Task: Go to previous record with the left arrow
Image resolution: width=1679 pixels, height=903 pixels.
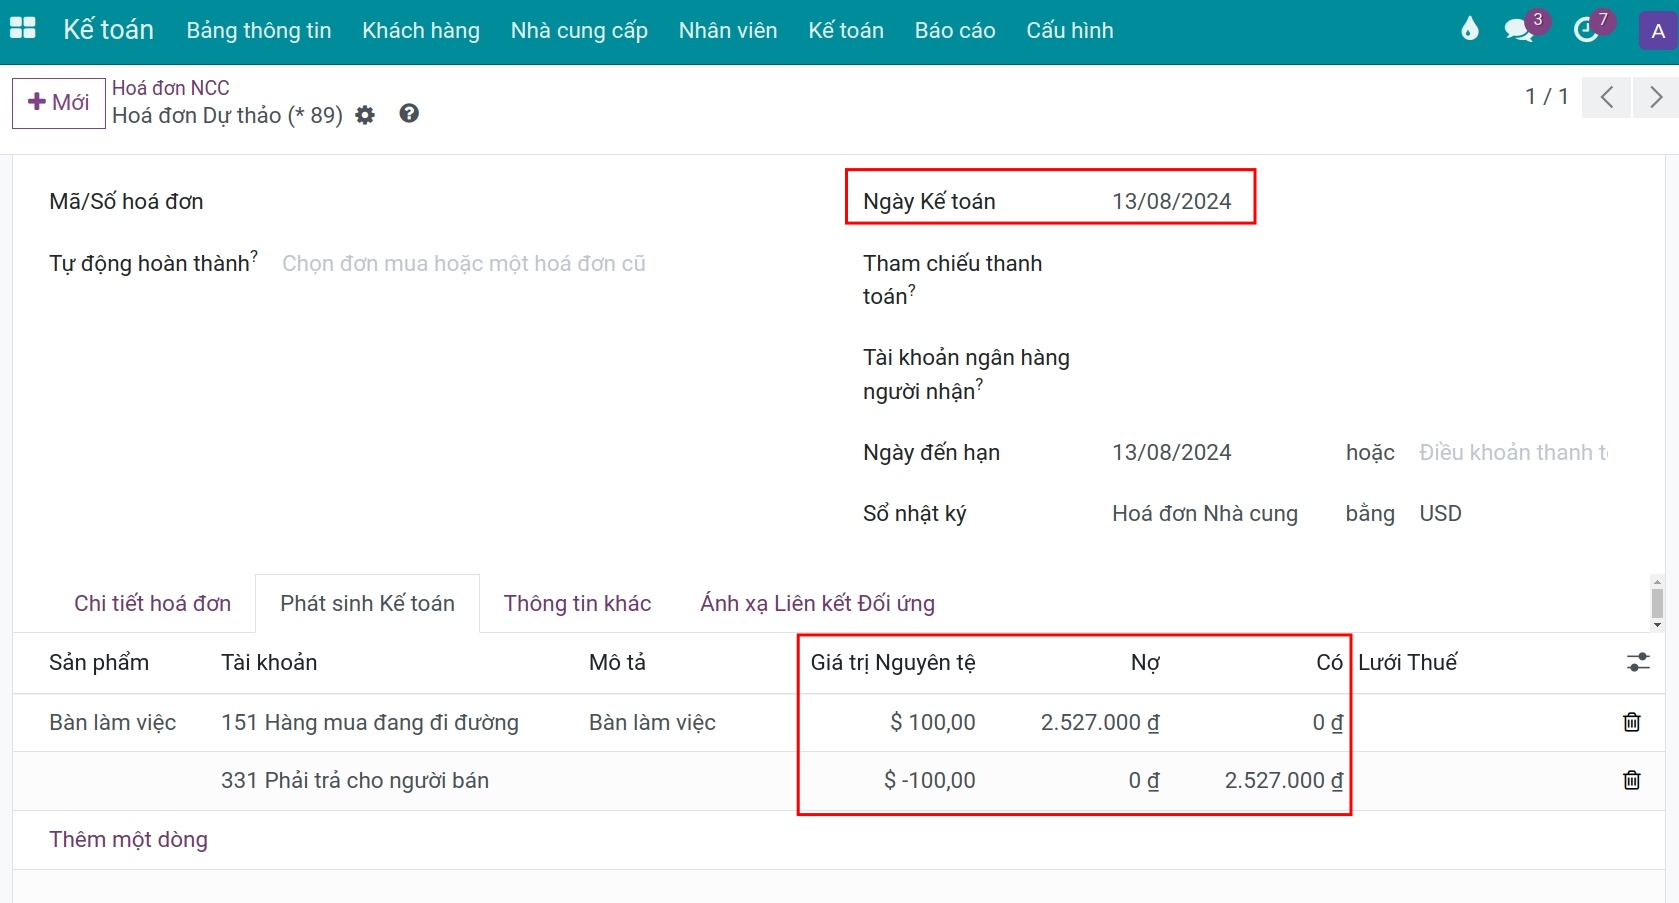Action: click(1606, 97)
